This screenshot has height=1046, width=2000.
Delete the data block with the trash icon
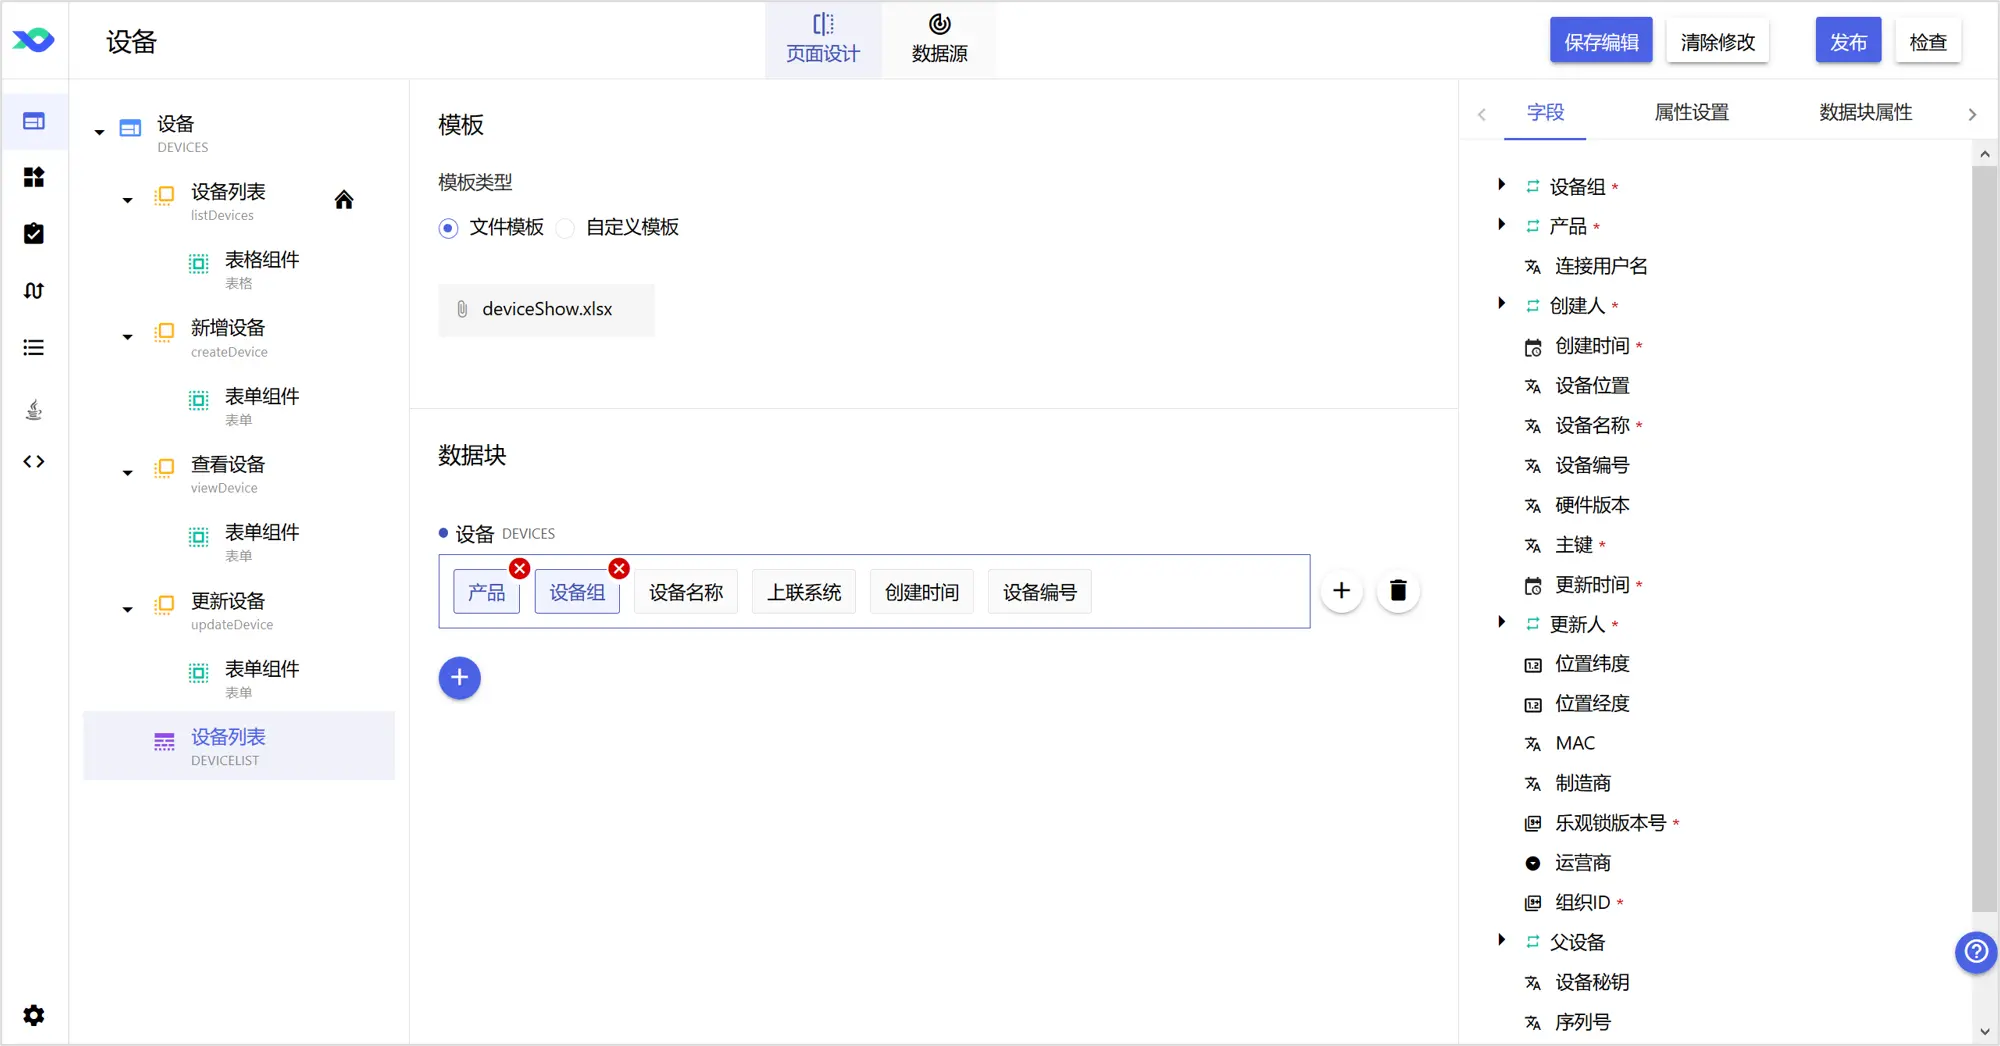click(x=1398, y=591)
